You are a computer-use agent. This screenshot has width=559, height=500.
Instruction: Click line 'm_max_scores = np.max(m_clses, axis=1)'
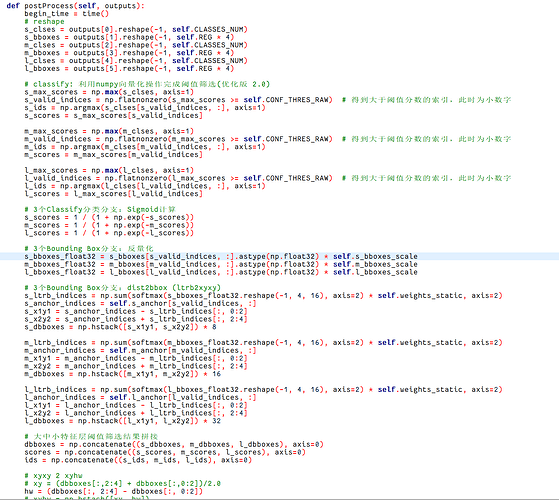pyautogui.click(x=109, y=131)
